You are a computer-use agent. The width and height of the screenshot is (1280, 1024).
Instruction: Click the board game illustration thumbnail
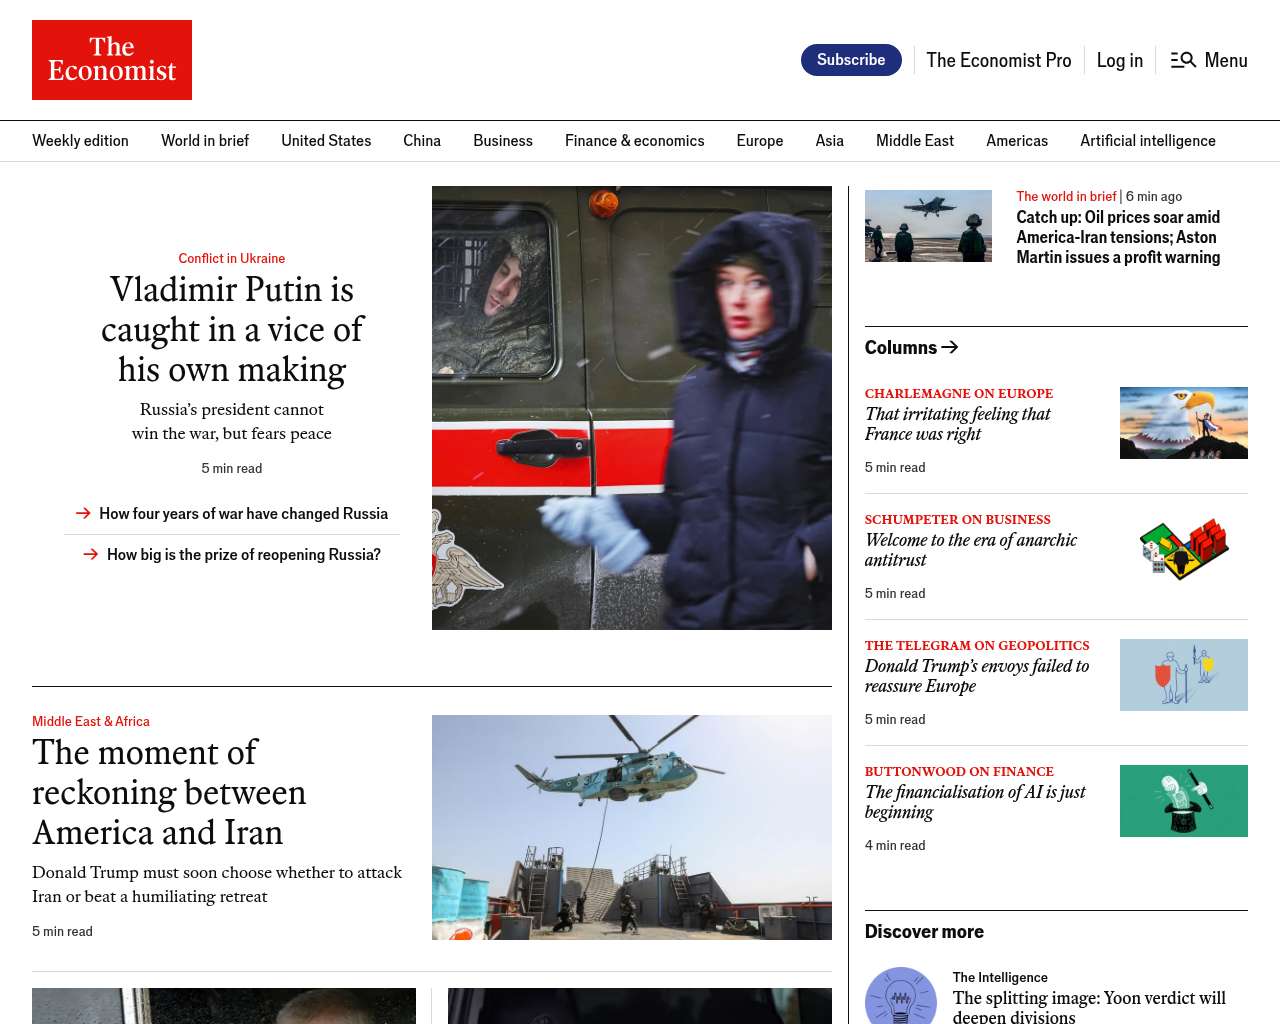1184,549
